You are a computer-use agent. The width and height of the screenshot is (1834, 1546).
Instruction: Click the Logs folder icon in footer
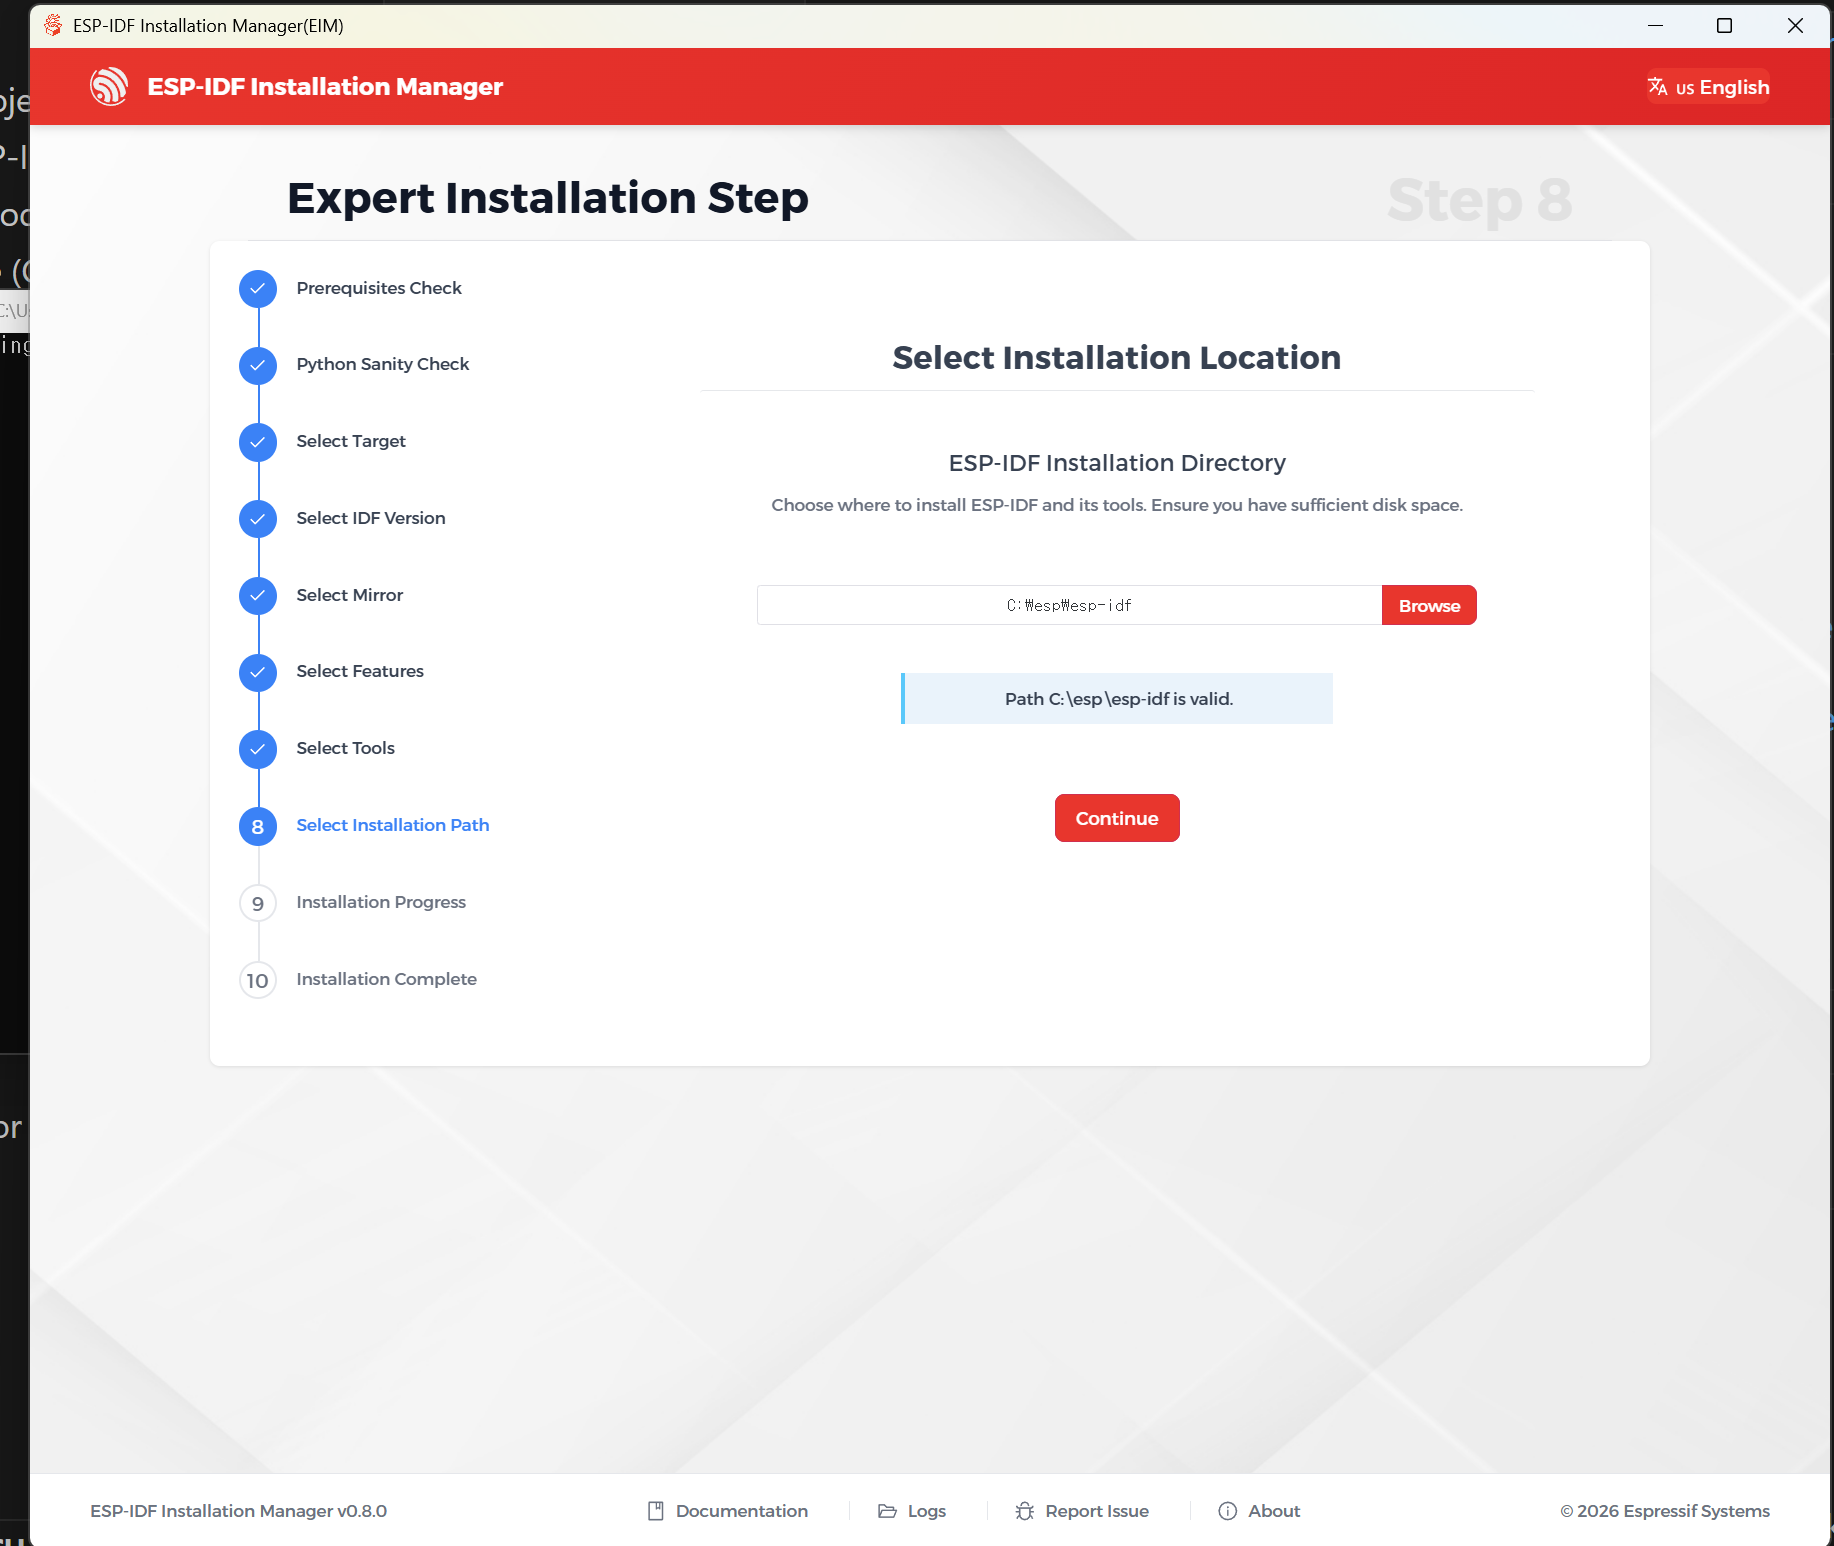tap(887, 1511)
